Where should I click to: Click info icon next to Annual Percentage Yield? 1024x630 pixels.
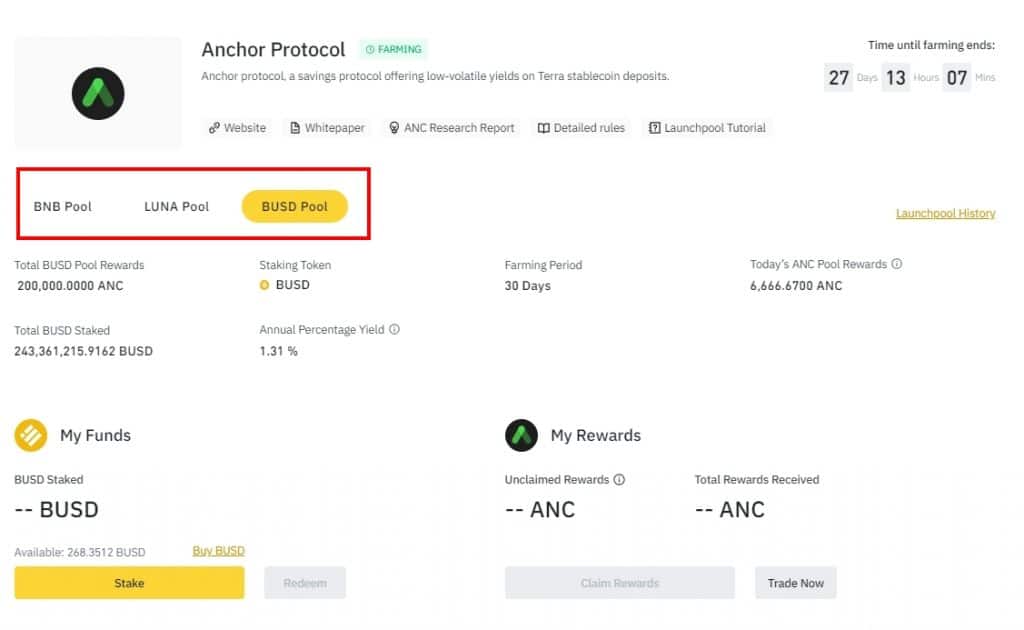tap(394, 329)
